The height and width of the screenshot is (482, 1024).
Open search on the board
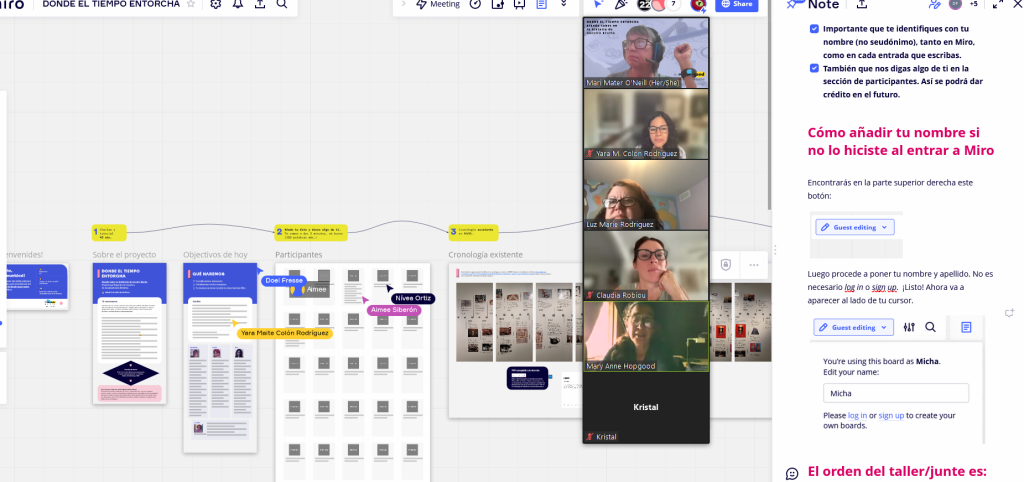[x=281, y=4]
